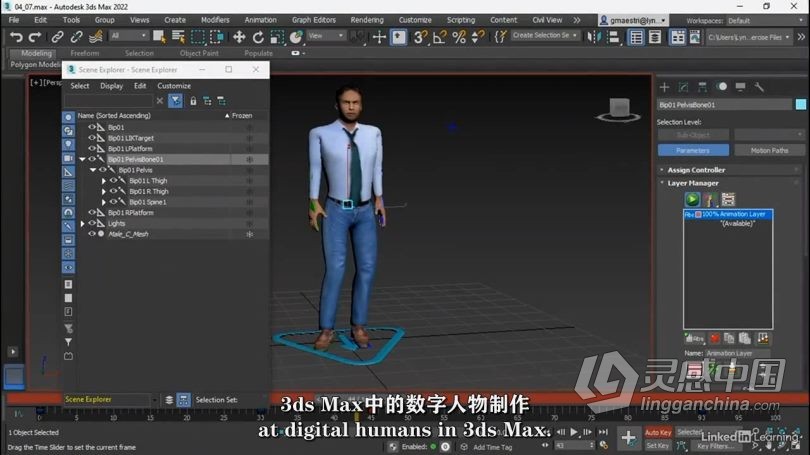Viewport: 810px width, 455px height.
Task: Expand the Bip01 R Thigh node
Action: (x=104, y=191)
